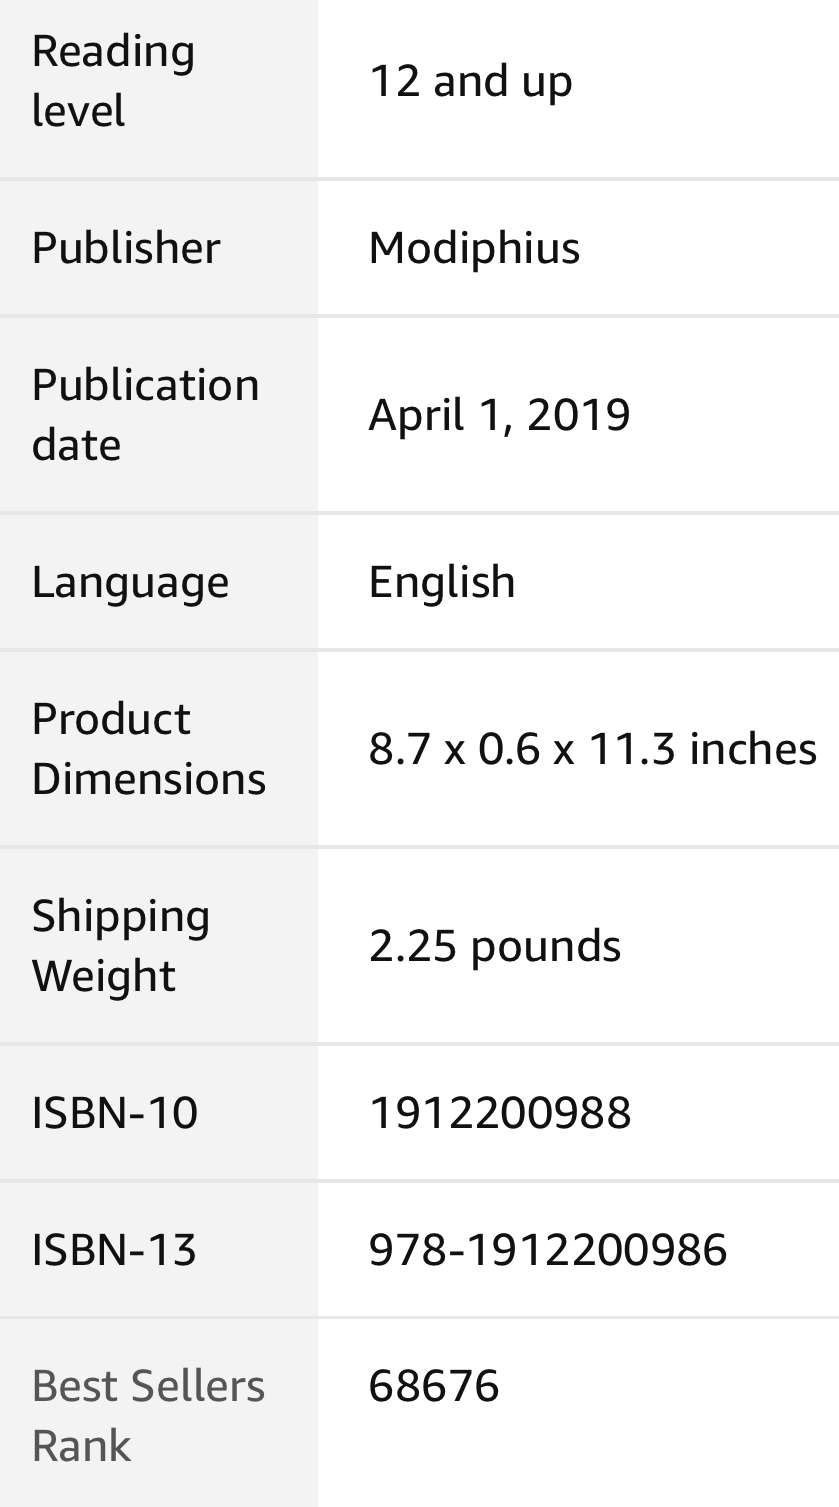Click the '12 and up' value

[470, 81]
